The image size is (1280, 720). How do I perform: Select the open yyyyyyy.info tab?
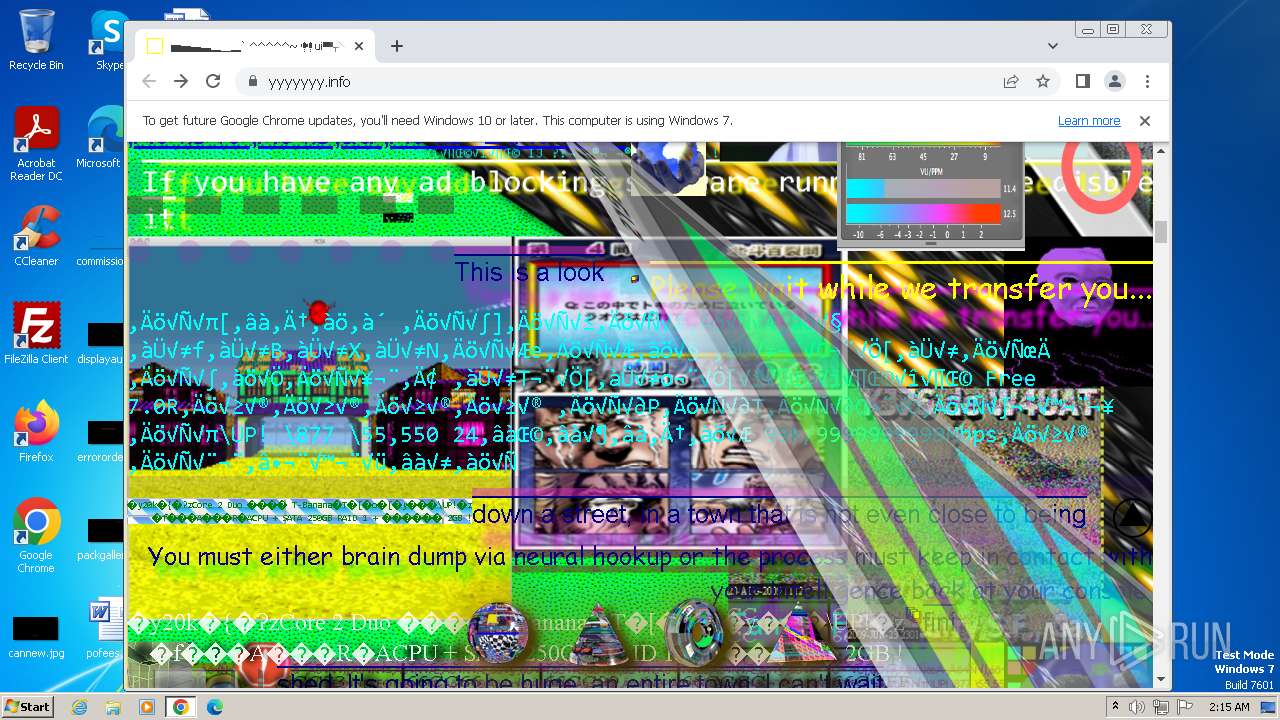255,46
